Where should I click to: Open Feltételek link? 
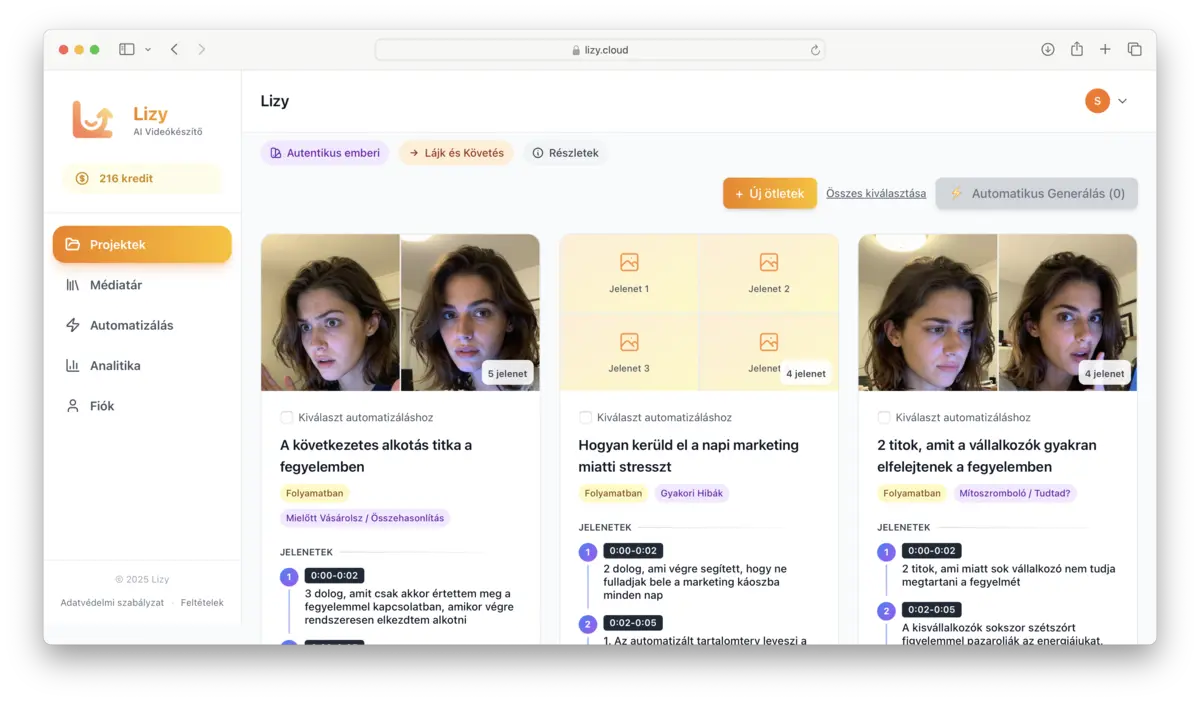[x=202, y=603]
